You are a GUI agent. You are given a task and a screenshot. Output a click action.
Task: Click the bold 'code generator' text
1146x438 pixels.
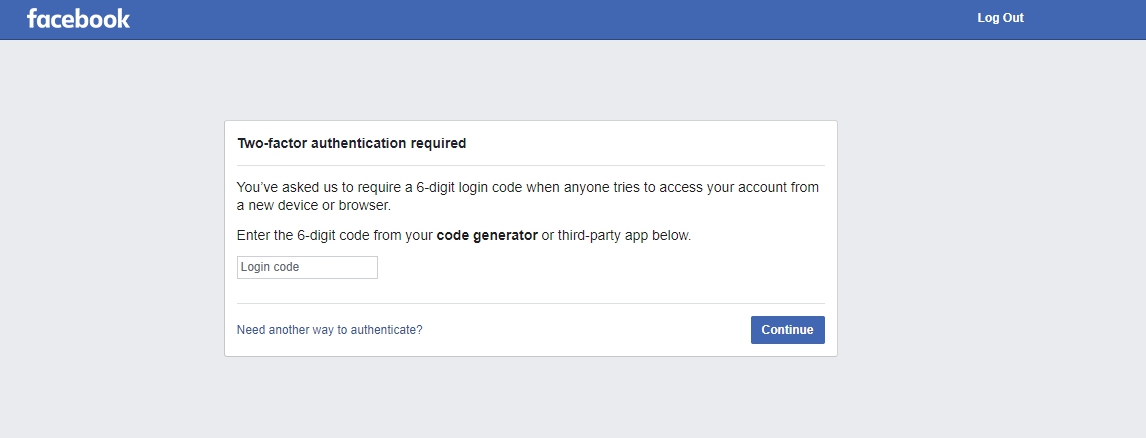pyautogui.click(x=487, y=236)
